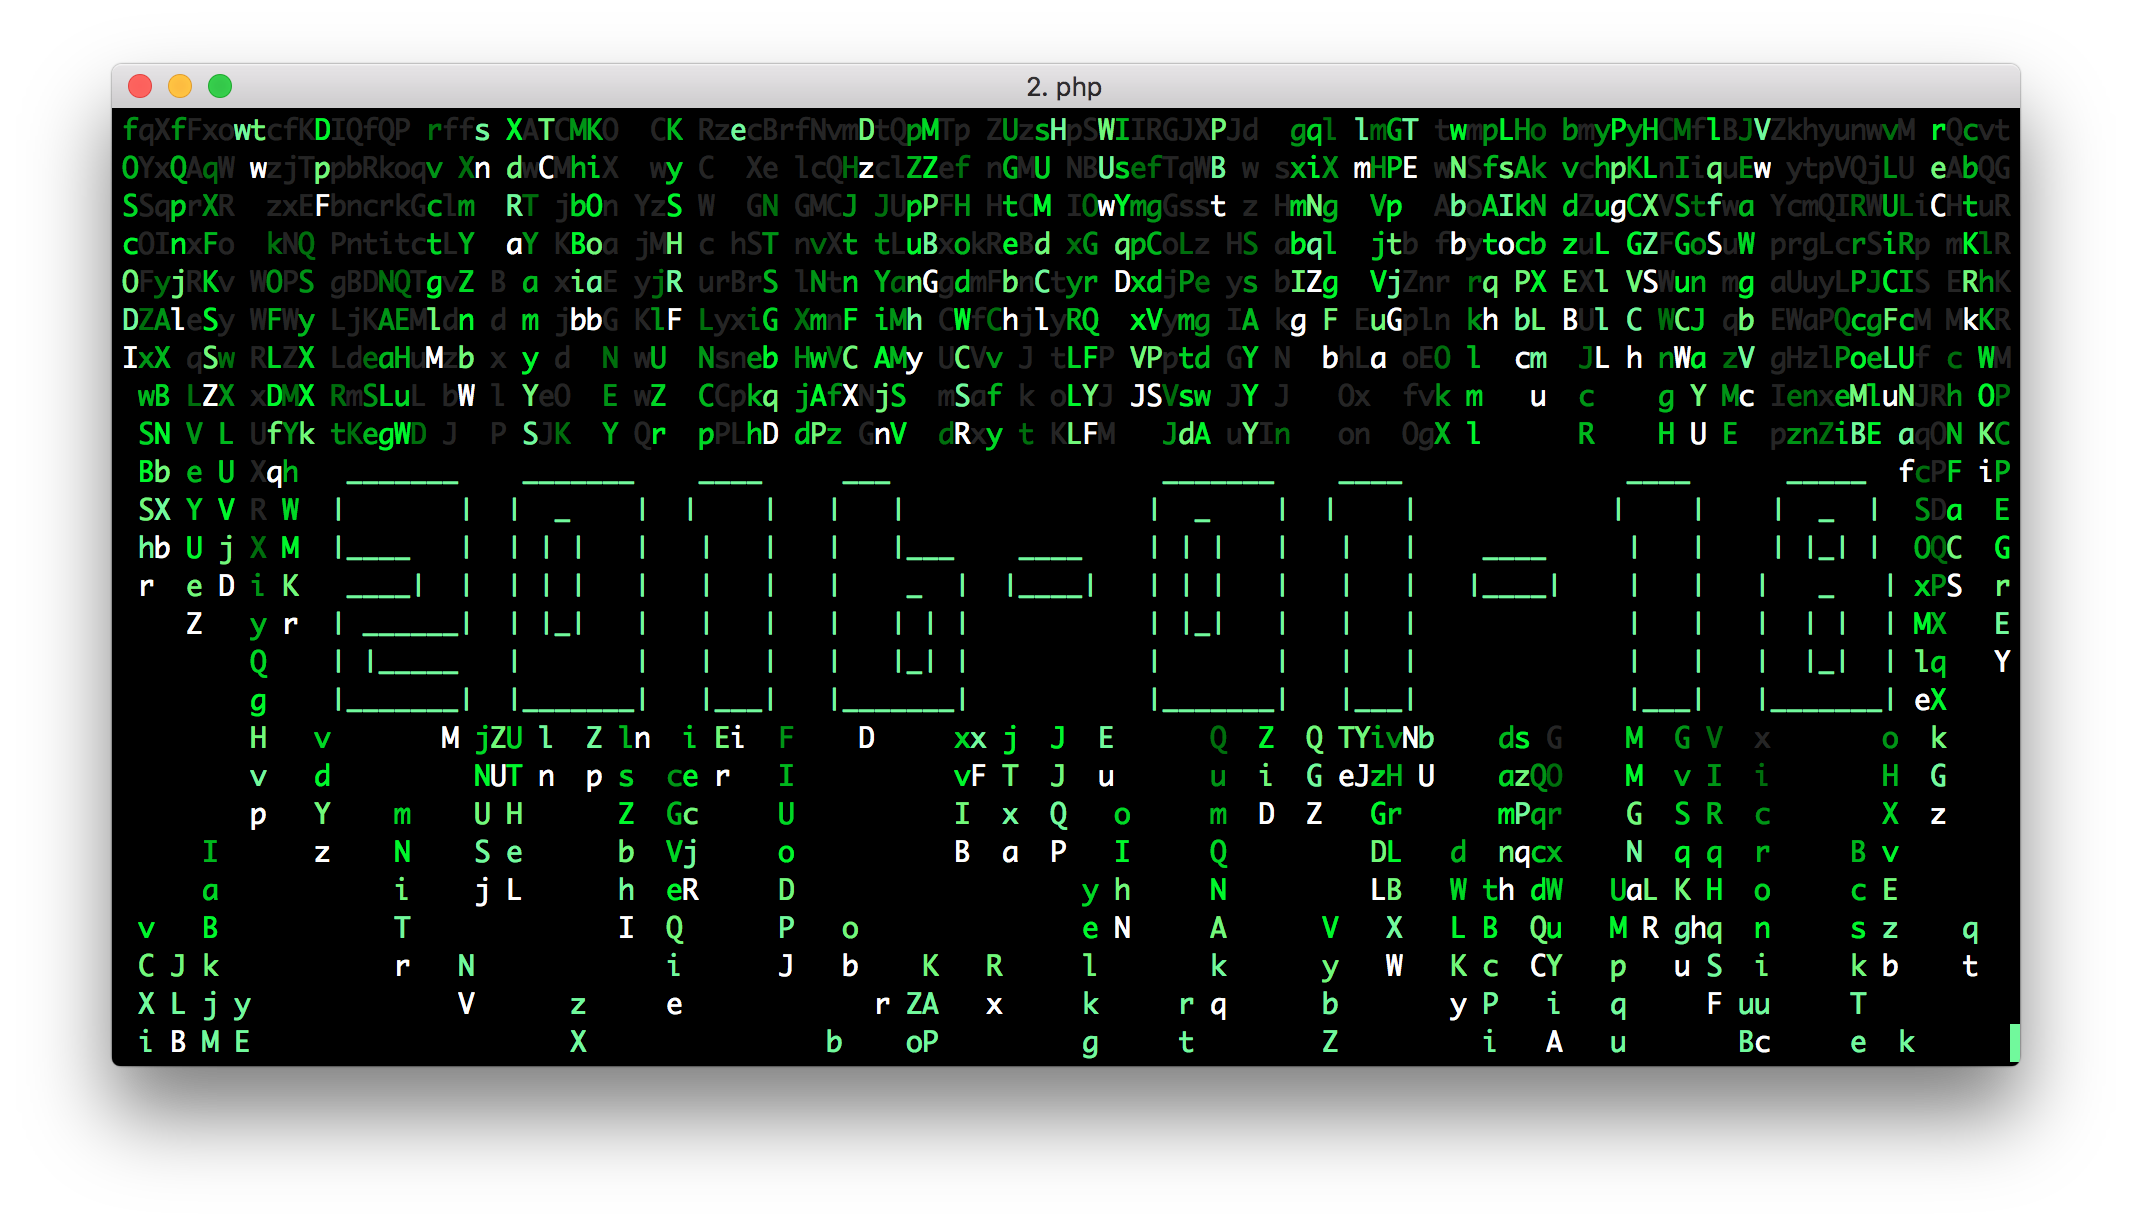Screen dimensions: 2132x1226
Task: Click the red close window button
Action: [140, 86]
